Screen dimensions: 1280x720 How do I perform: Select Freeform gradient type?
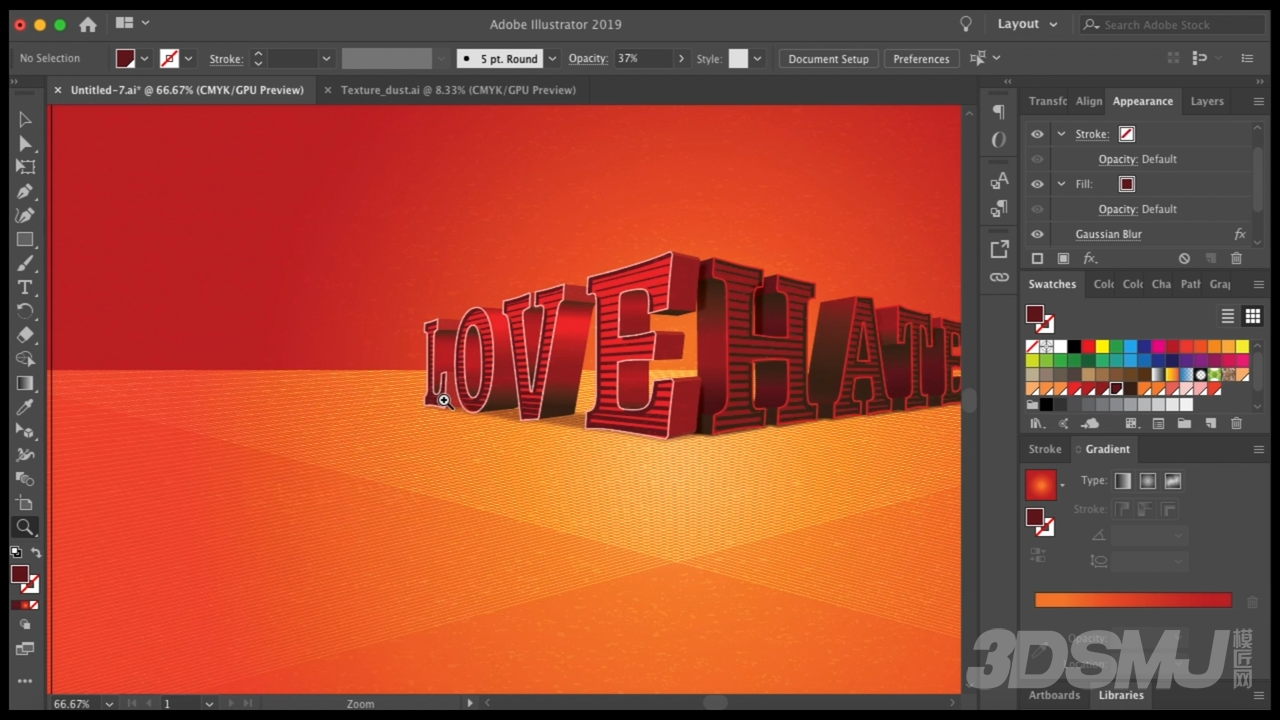1173,481
